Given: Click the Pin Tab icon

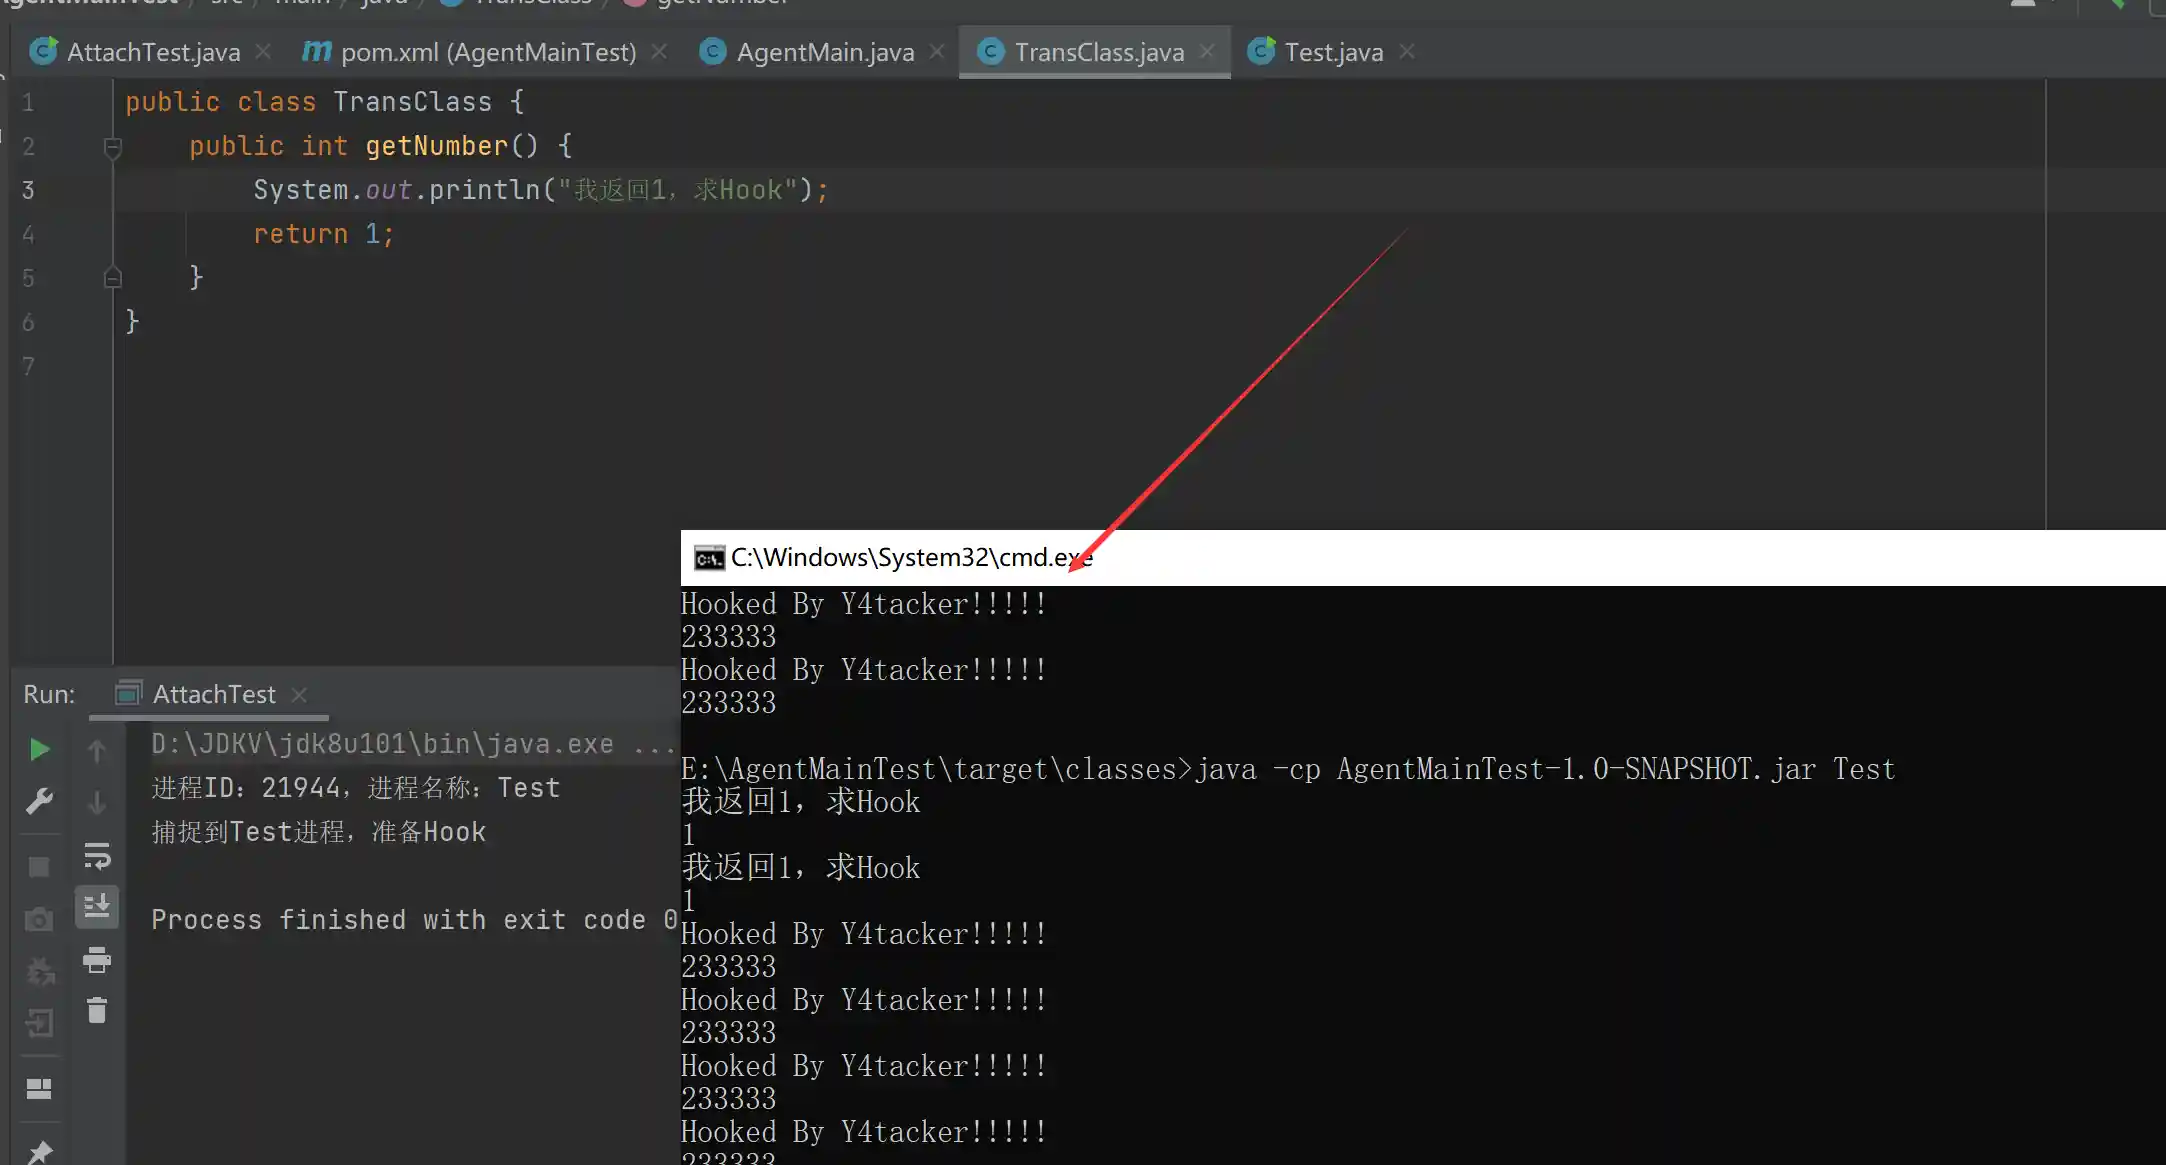Looking at the screenshot, I should 39,1152.
